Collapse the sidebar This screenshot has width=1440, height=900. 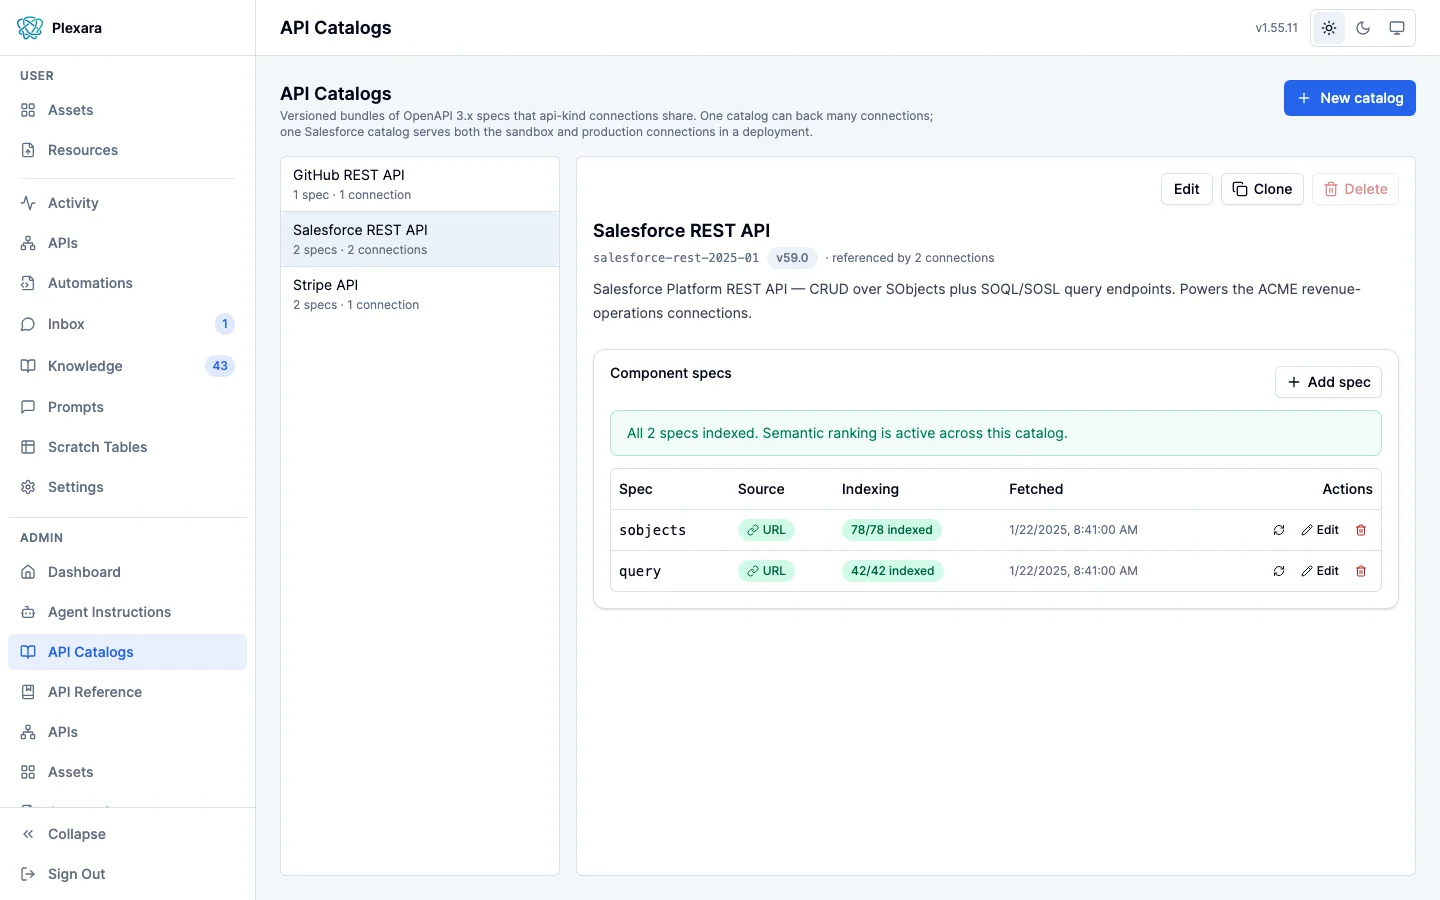(x=127, y=834)
